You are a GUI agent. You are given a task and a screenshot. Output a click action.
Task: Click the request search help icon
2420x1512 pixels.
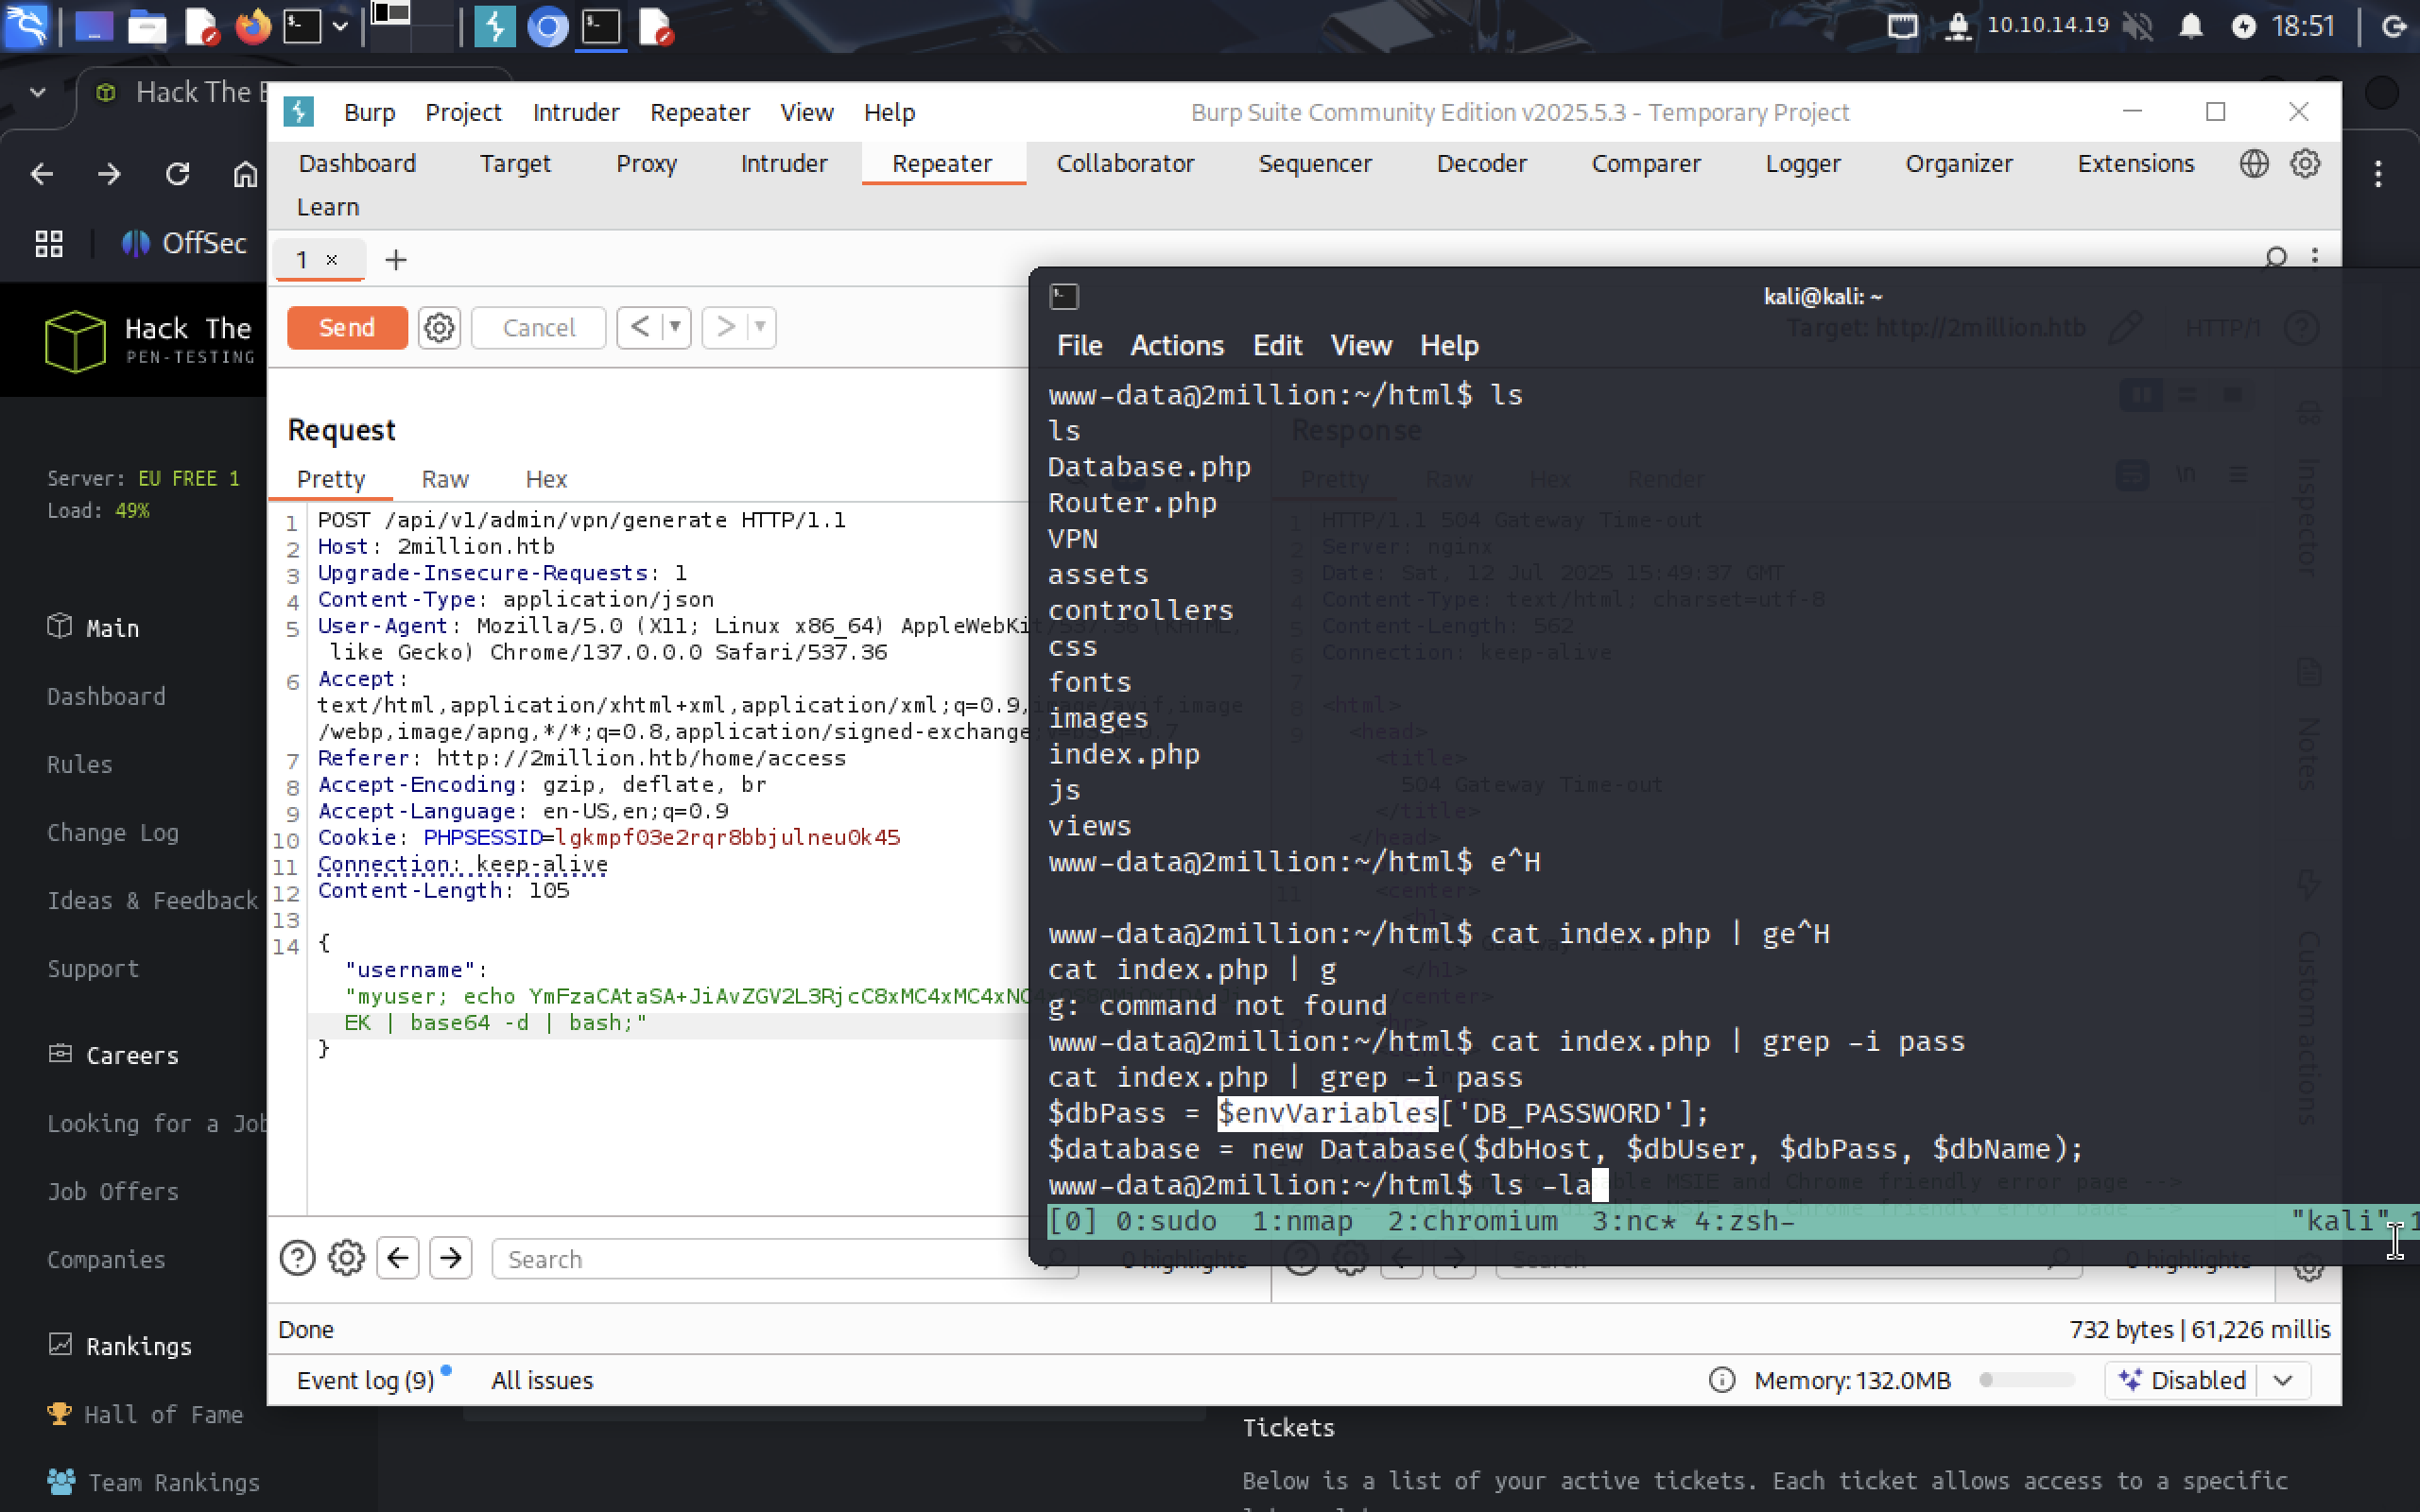pos(297,1258)
